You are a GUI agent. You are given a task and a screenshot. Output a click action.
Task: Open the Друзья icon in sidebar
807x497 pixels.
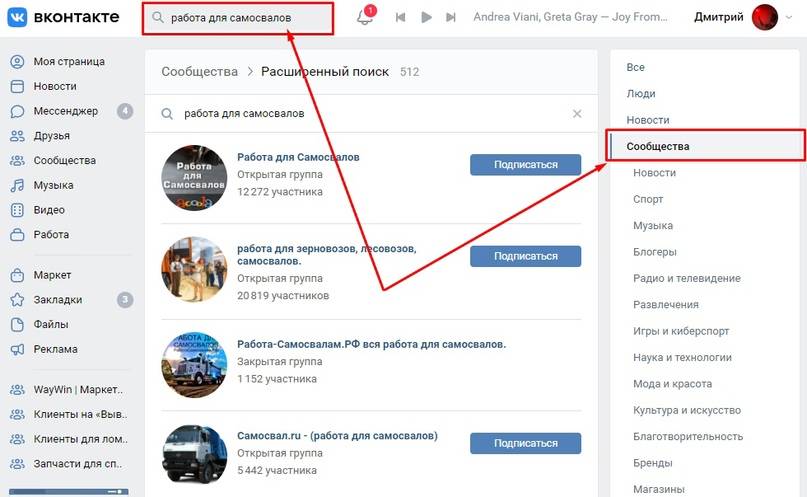tap(17, 136)
